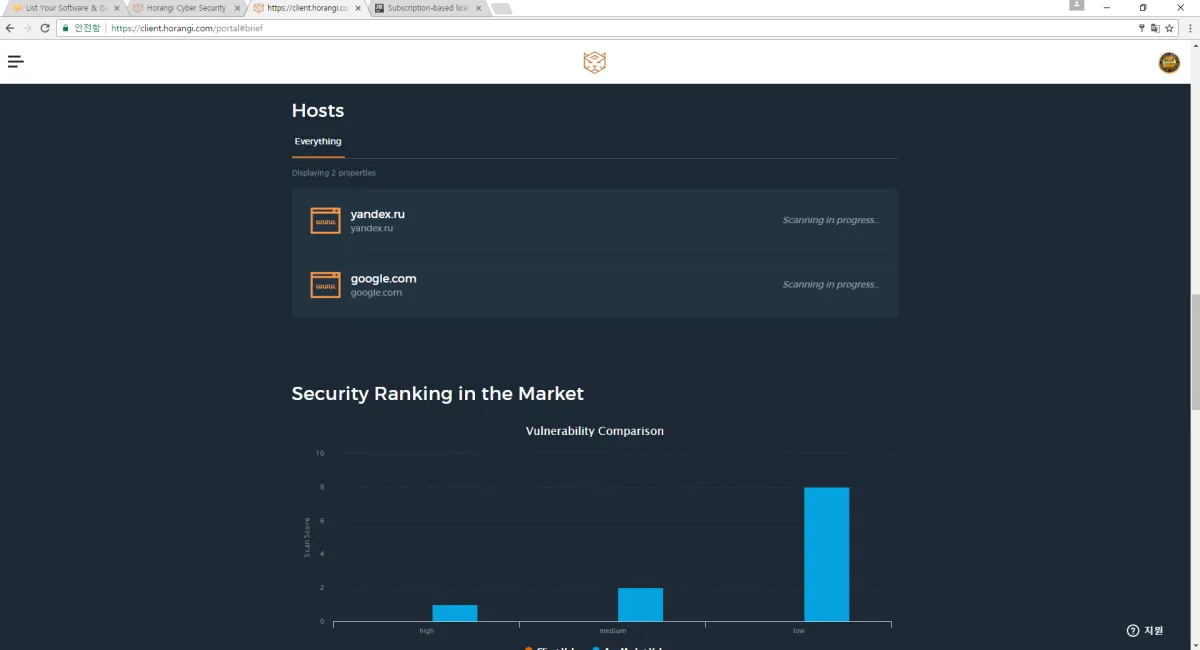Screen dimensions: 1200x650
Task: Click the green secure lock icon
Action: coord(66,28)
